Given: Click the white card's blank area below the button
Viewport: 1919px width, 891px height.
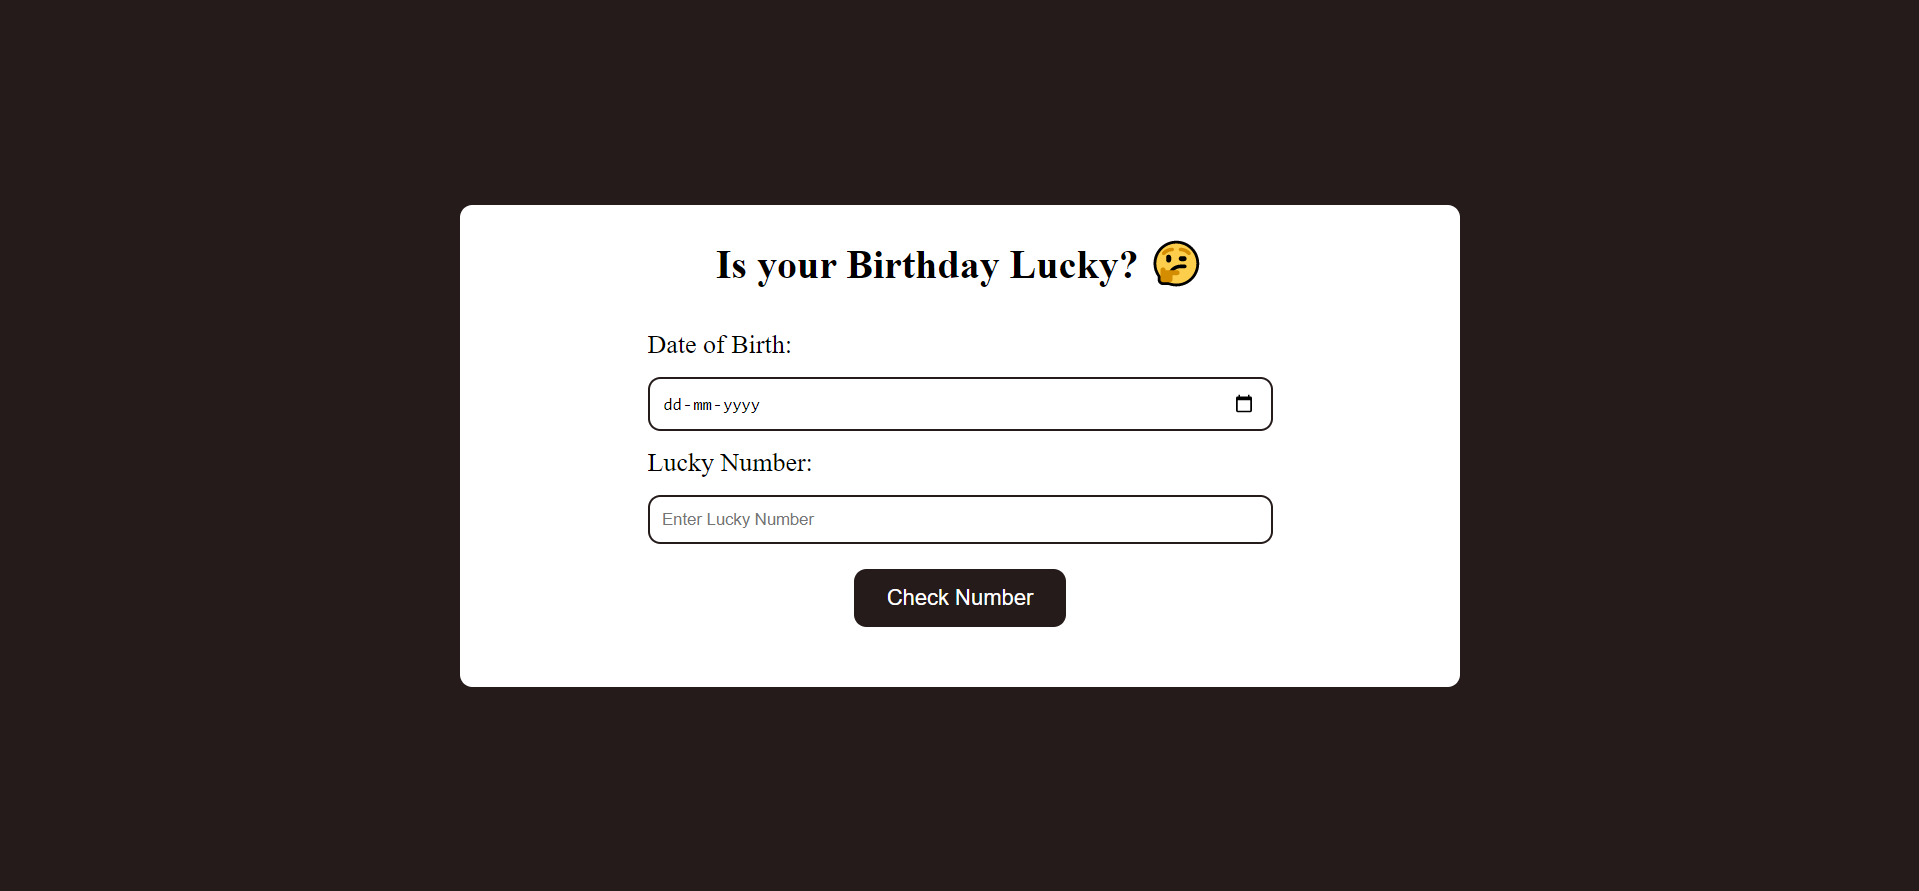Looking at the screenshot, I should click(x=960, y=657).
